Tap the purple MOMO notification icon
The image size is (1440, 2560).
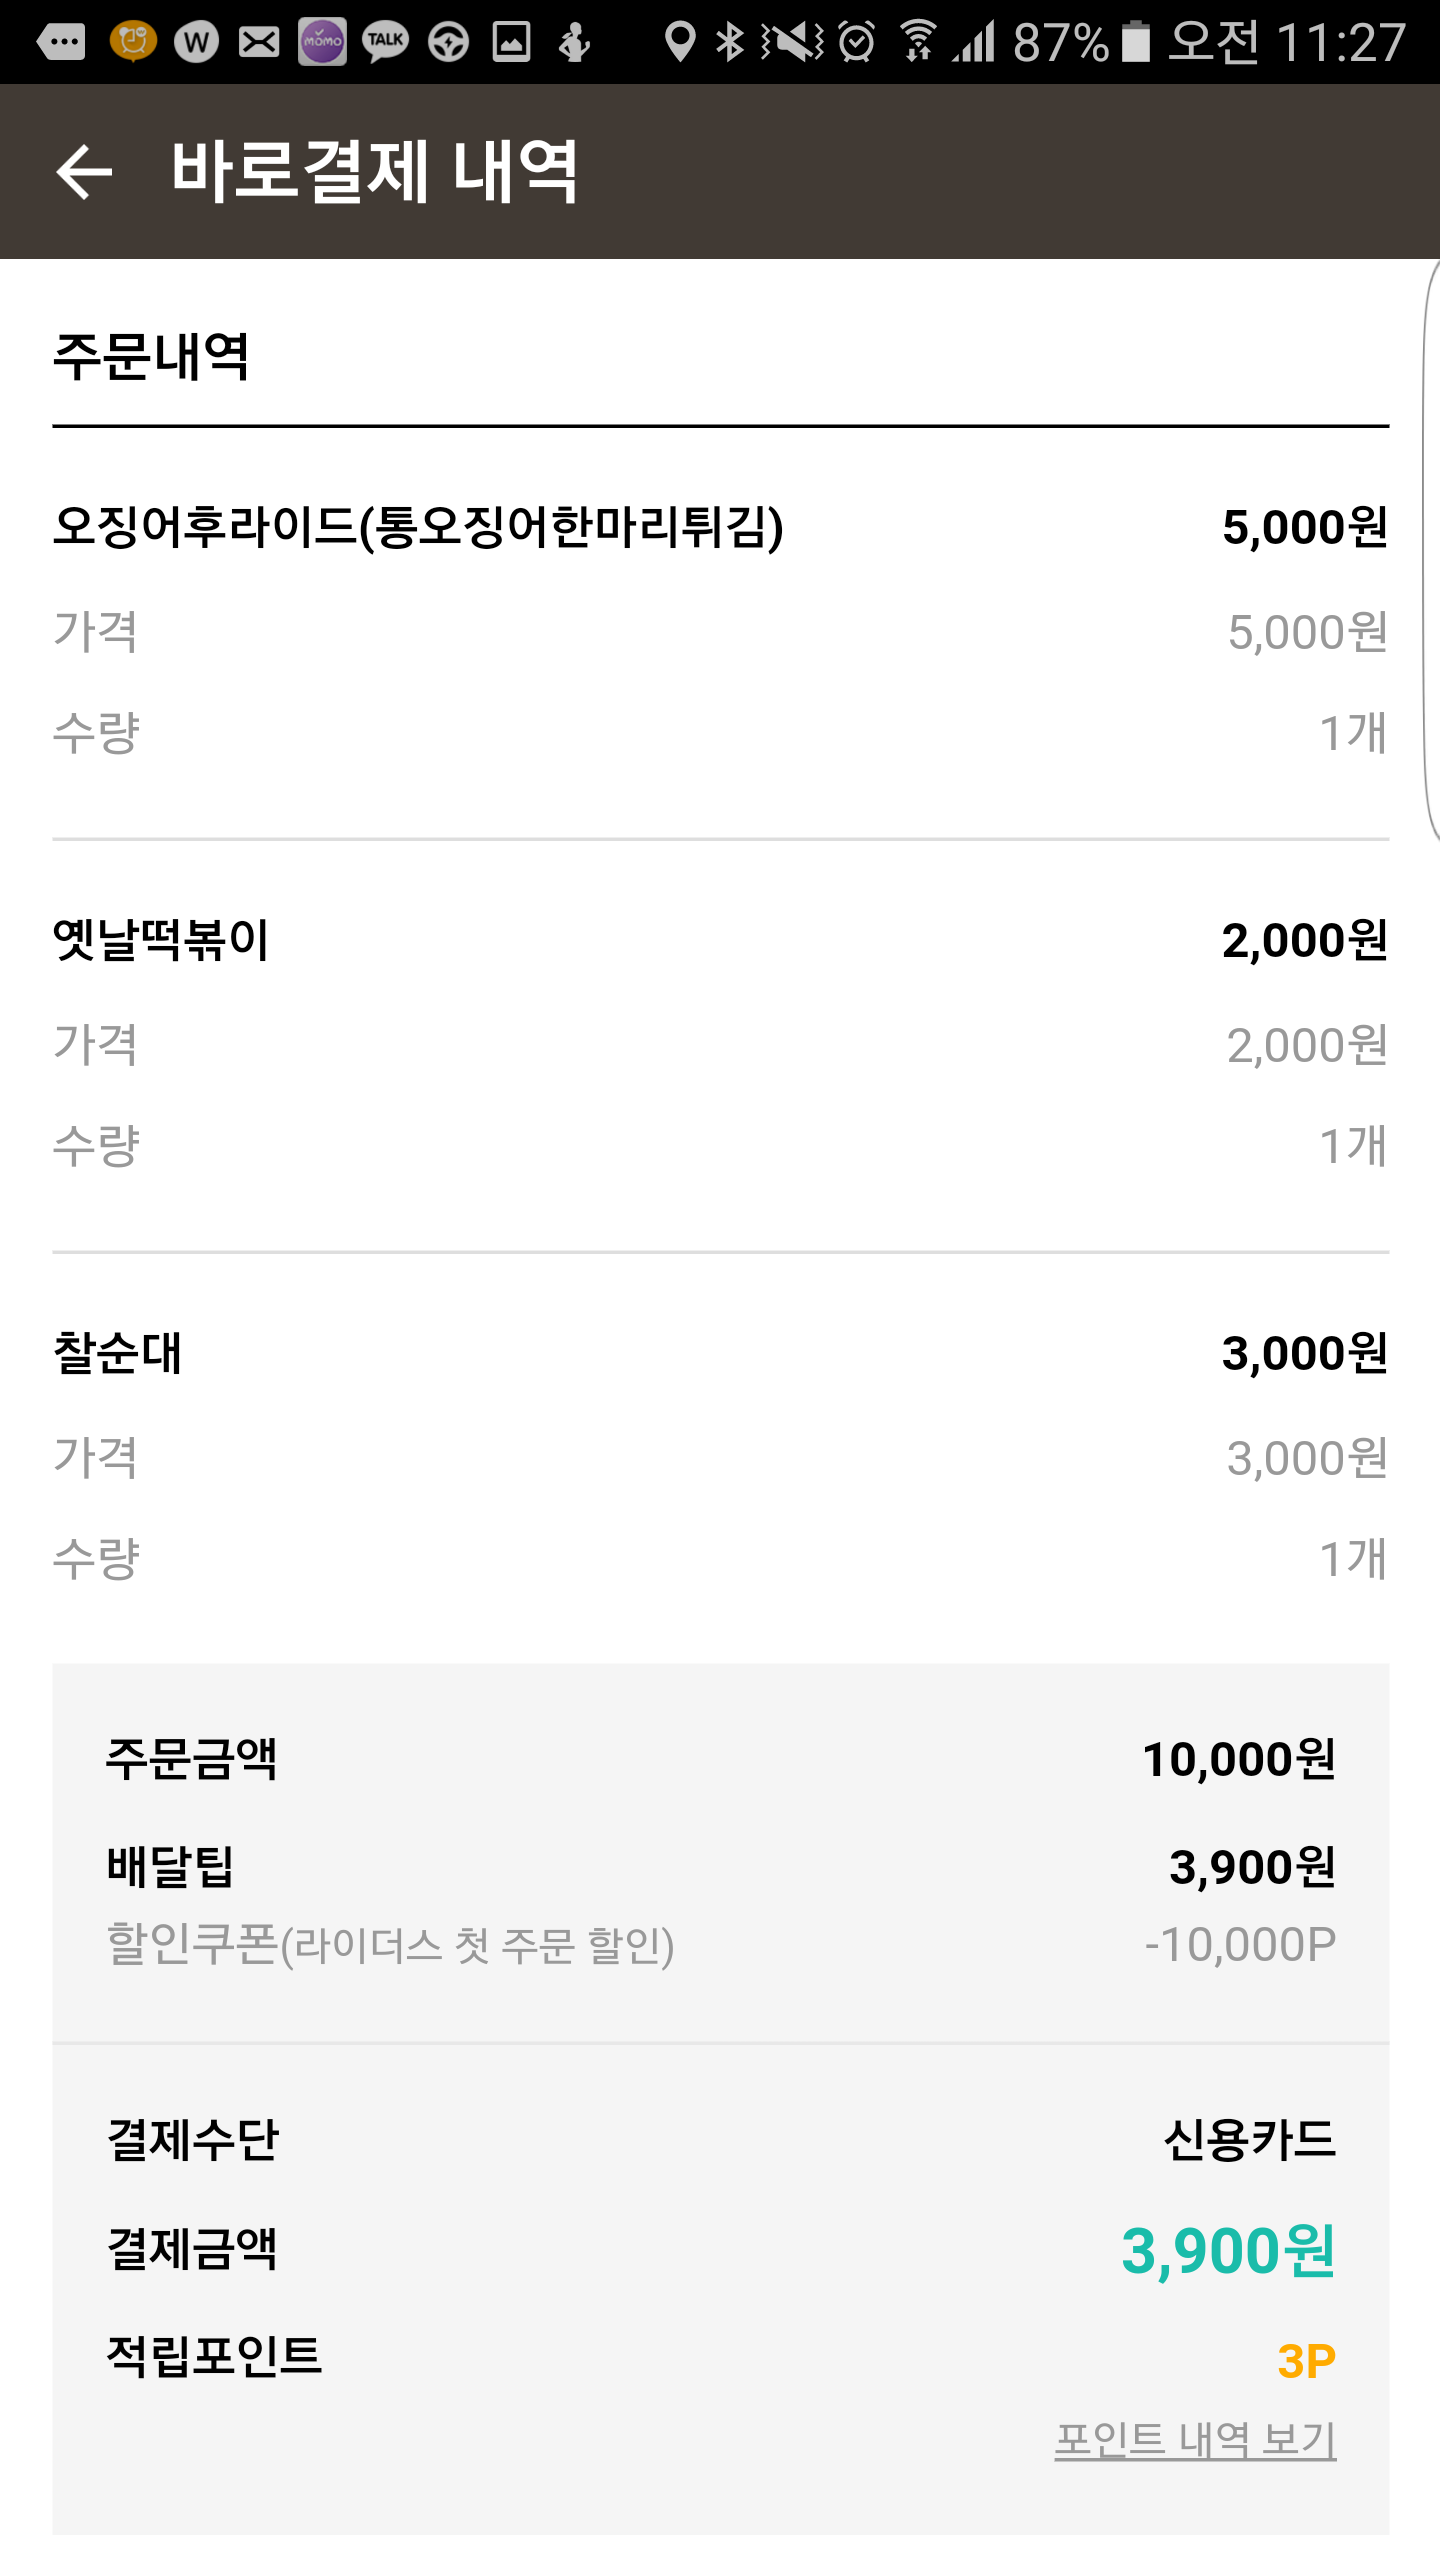click(322, 42)
